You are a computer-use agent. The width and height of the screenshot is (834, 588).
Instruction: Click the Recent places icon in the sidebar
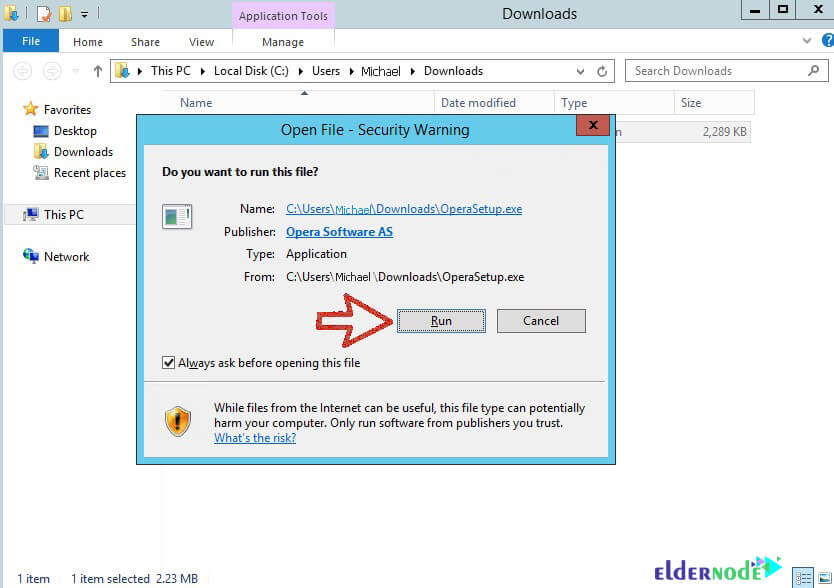click(41, 172)
